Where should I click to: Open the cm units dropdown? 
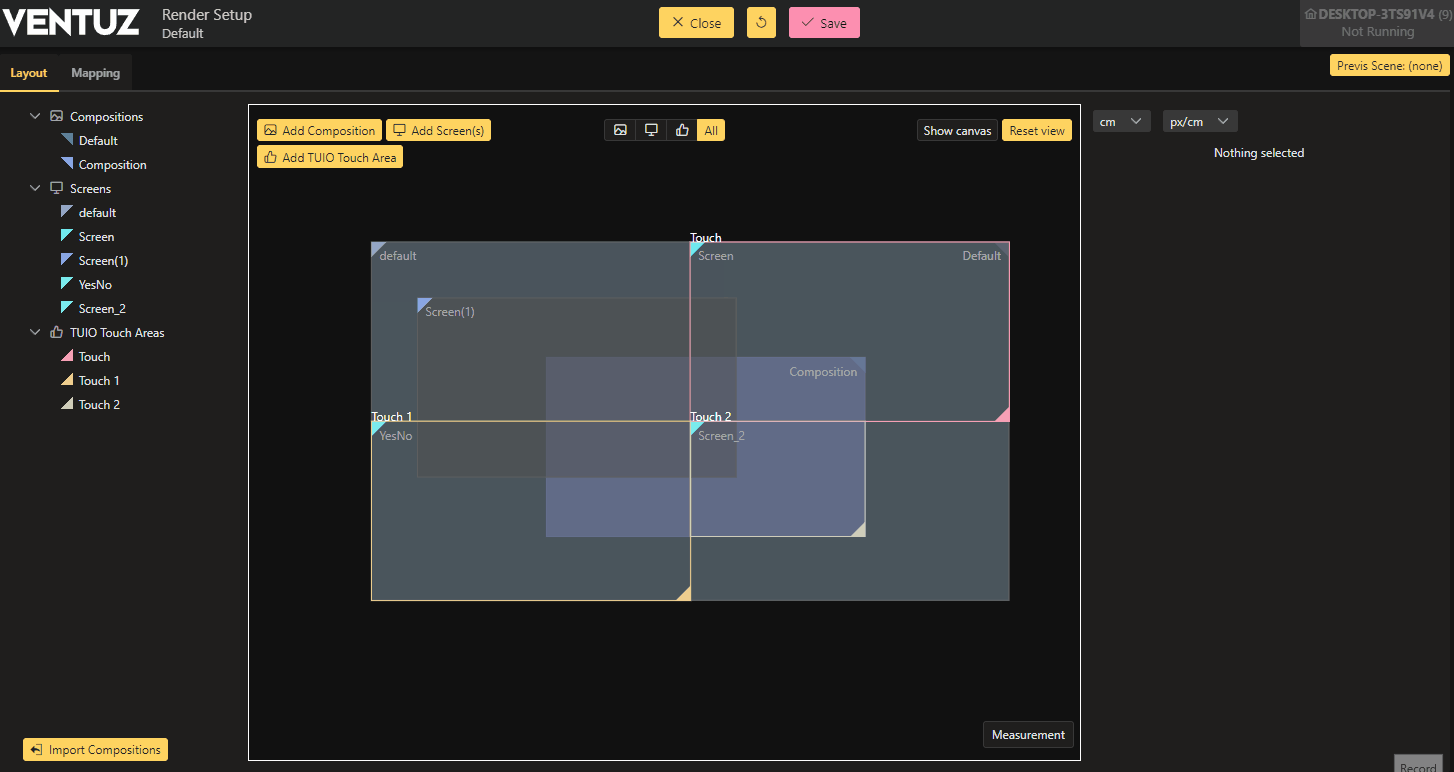click(1121, 122)
